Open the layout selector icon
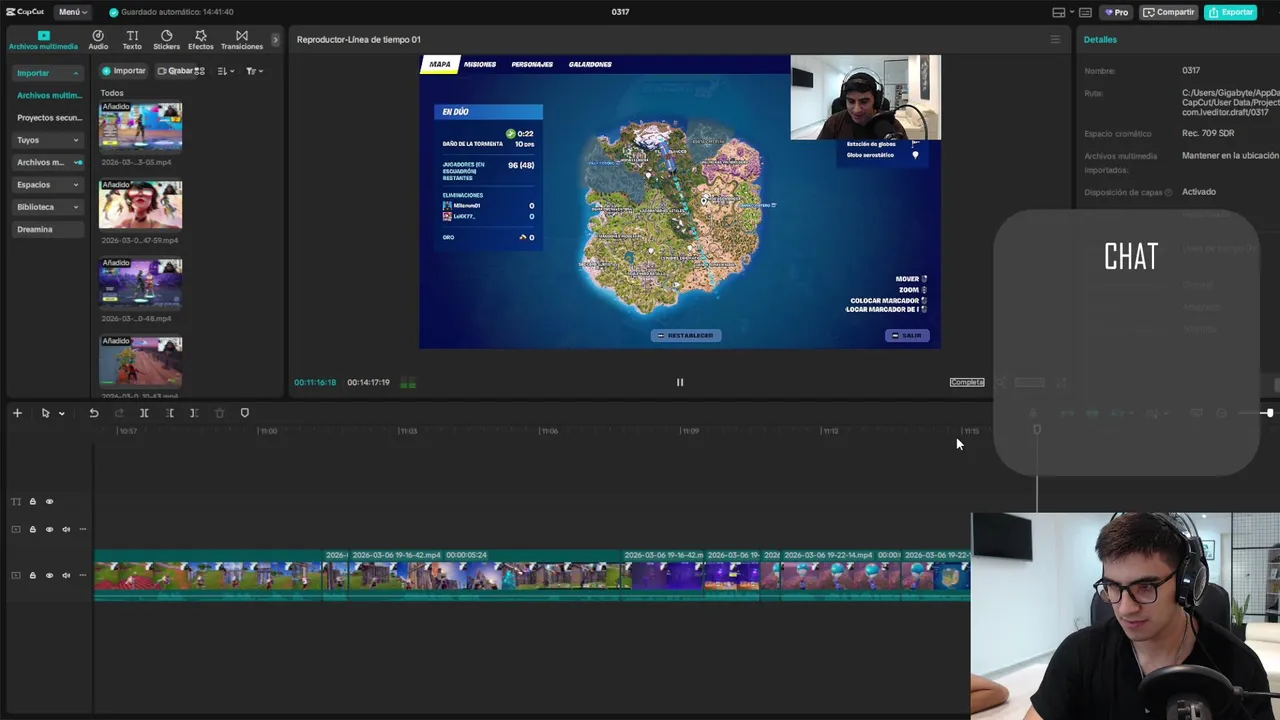This screenshot has width=1280, height=720. pos(1058,12)
